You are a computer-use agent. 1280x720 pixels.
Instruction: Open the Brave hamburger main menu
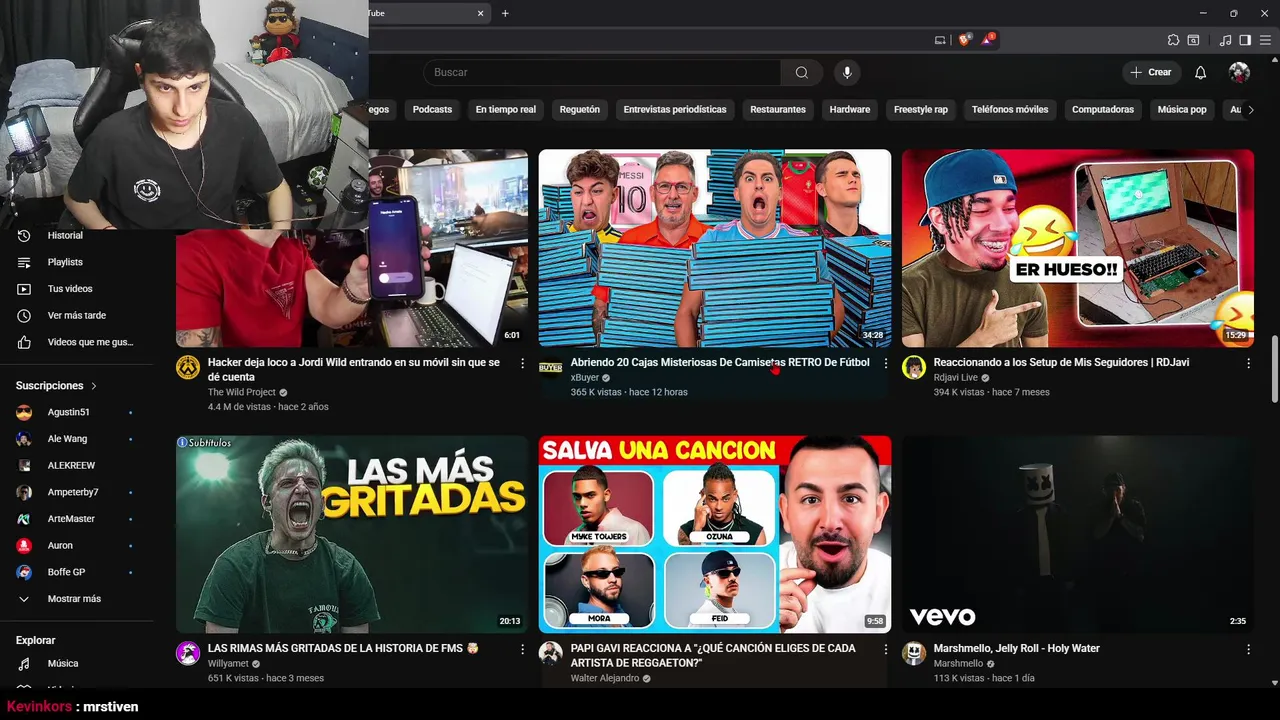[1265, 40]
